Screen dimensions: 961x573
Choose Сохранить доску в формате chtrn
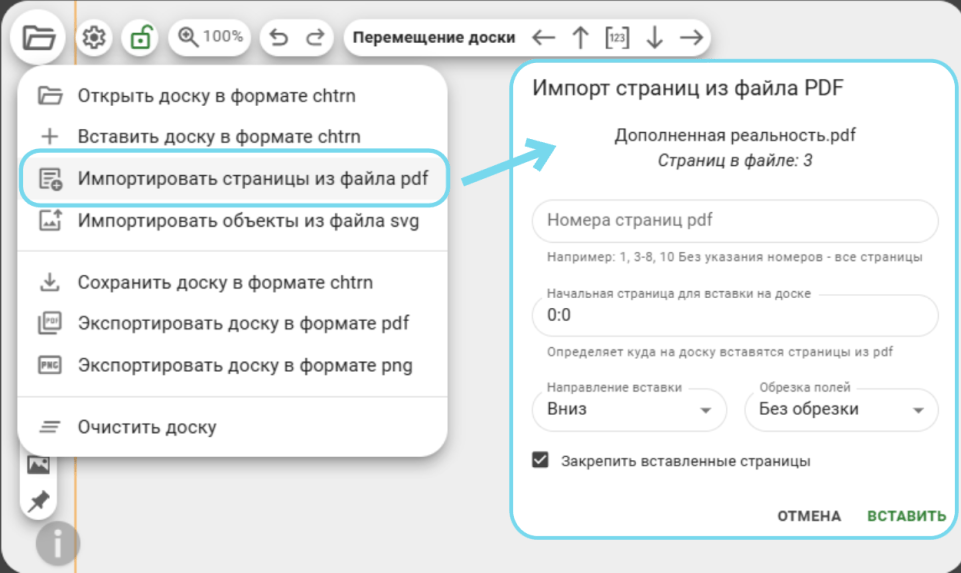click(233, 283)
